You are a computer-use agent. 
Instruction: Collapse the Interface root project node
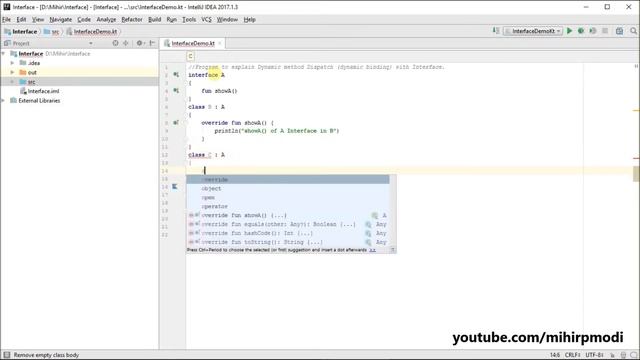point(4,53)
